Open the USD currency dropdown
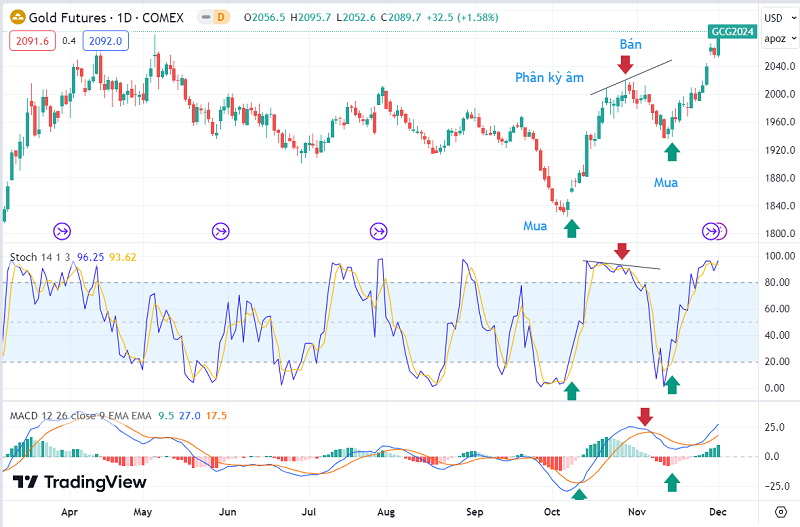Viewport: 800px width, 527px height. [774, 18]
